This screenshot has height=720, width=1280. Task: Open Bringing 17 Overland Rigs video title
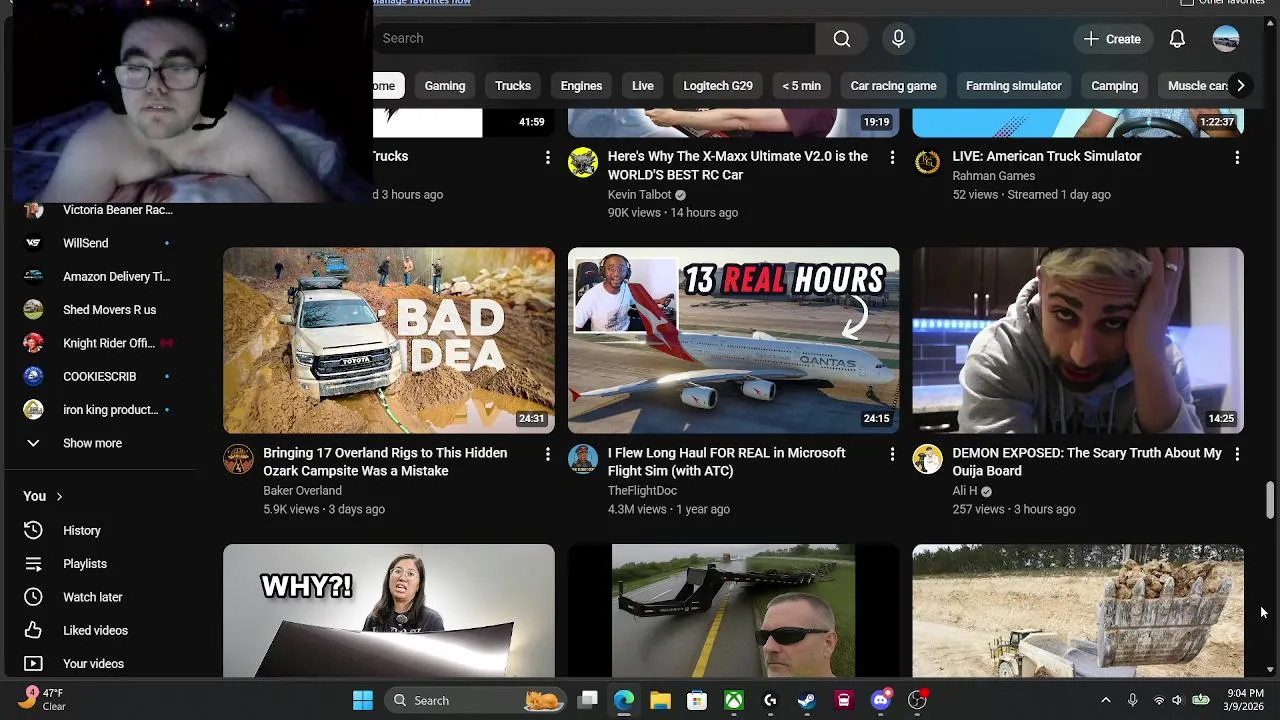pos(385,462)
